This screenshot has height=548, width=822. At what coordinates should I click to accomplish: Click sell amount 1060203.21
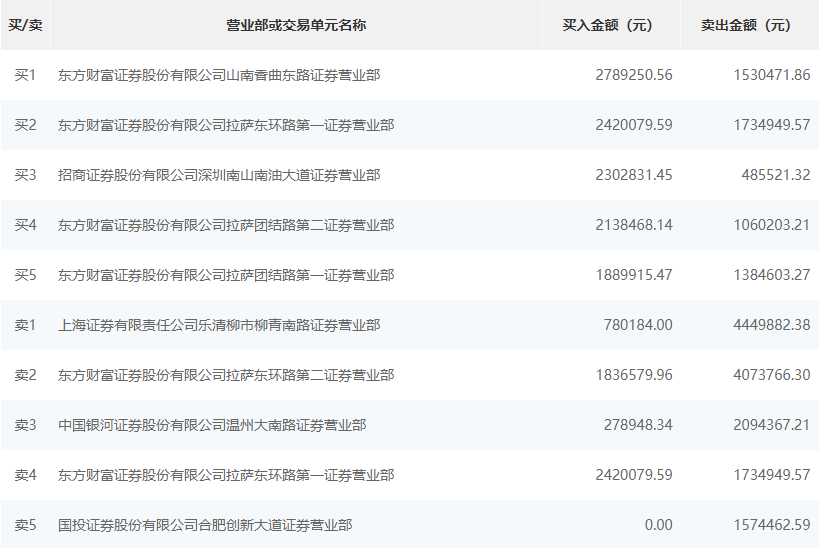click(772, 225)
